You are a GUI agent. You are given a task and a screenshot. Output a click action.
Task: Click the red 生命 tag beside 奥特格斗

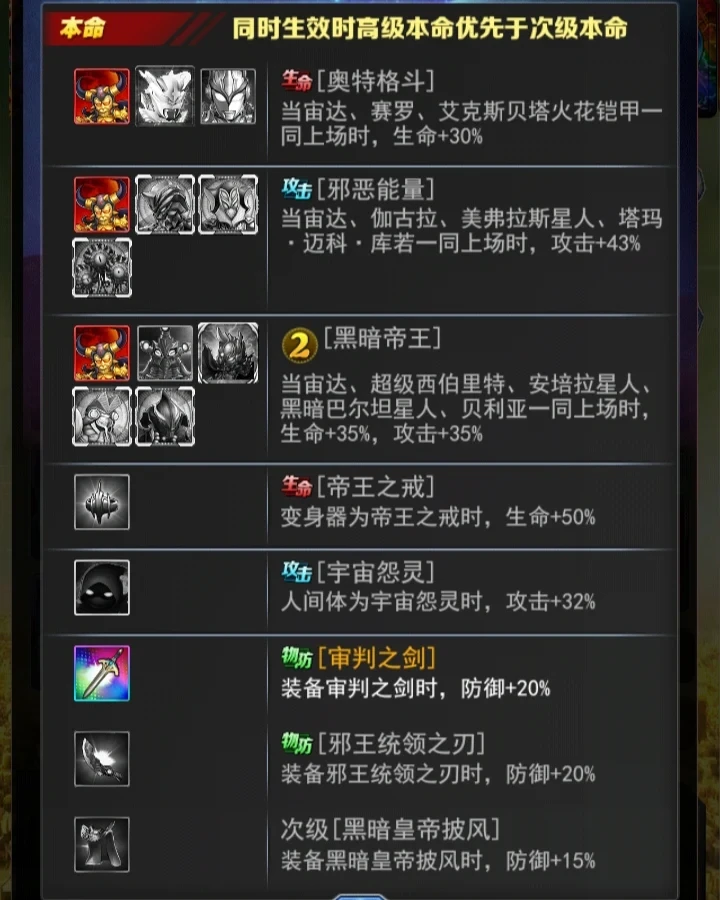coord(296,82)
